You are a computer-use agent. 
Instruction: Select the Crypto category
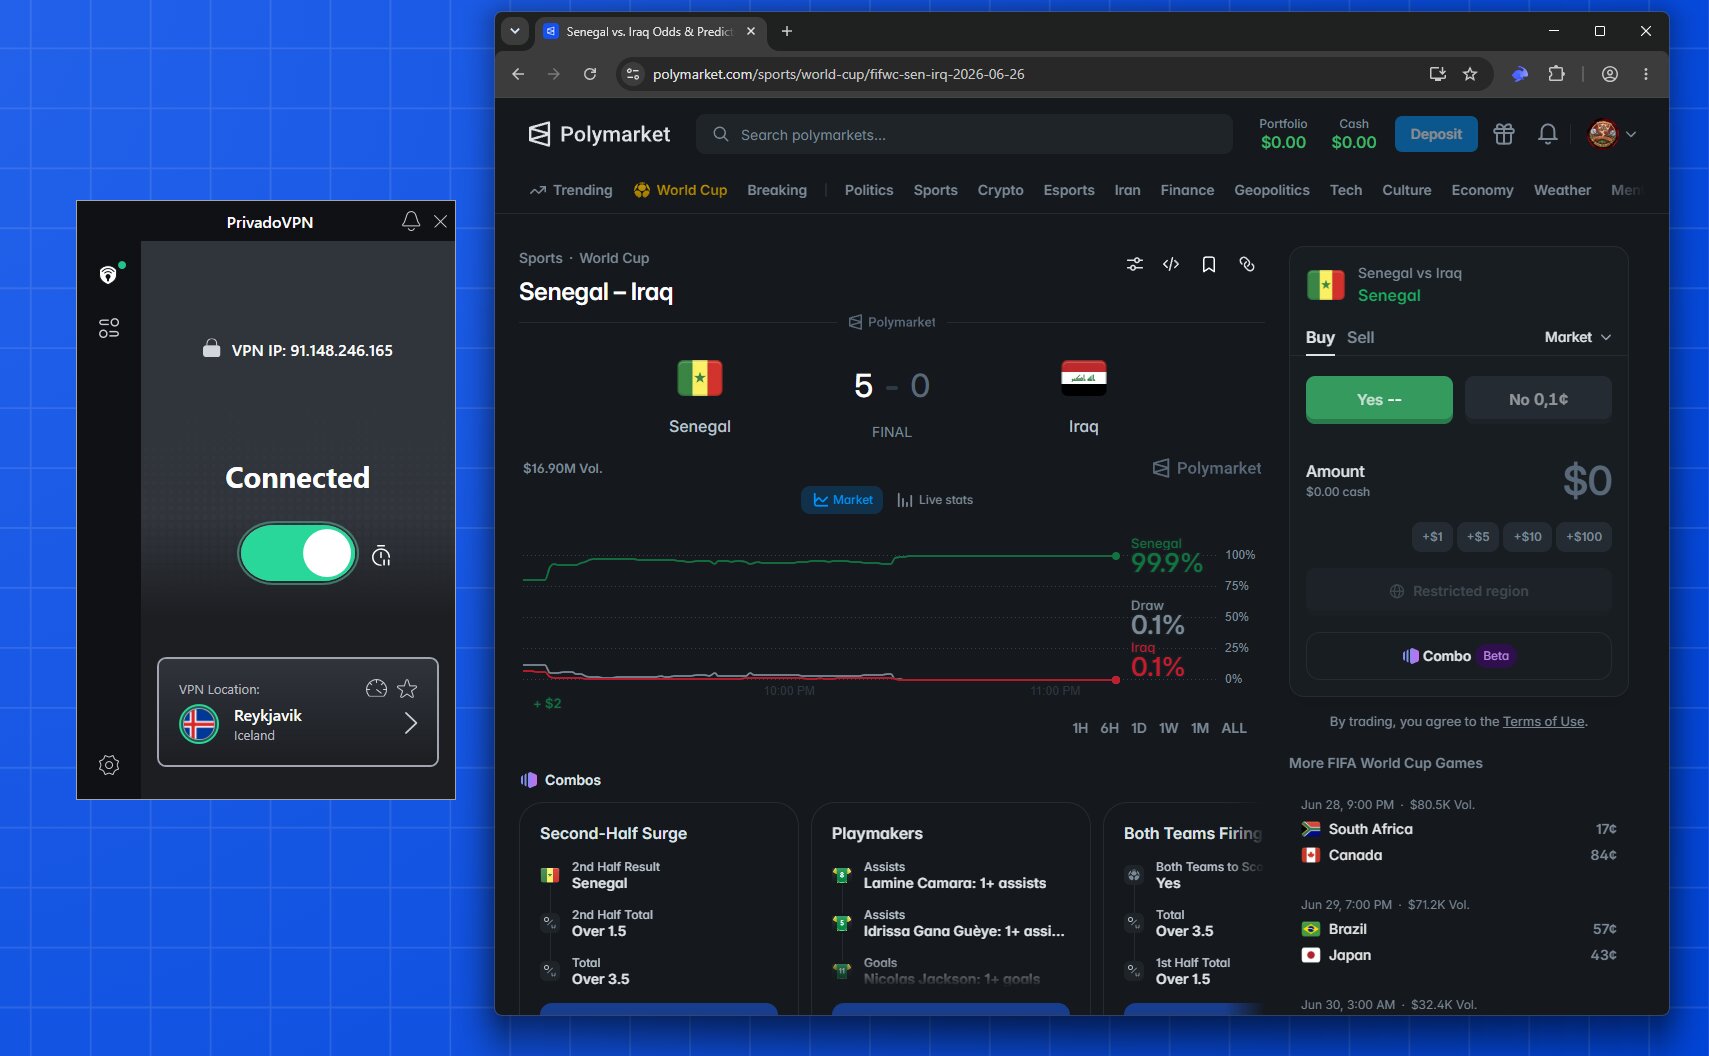coord(1000,190)
